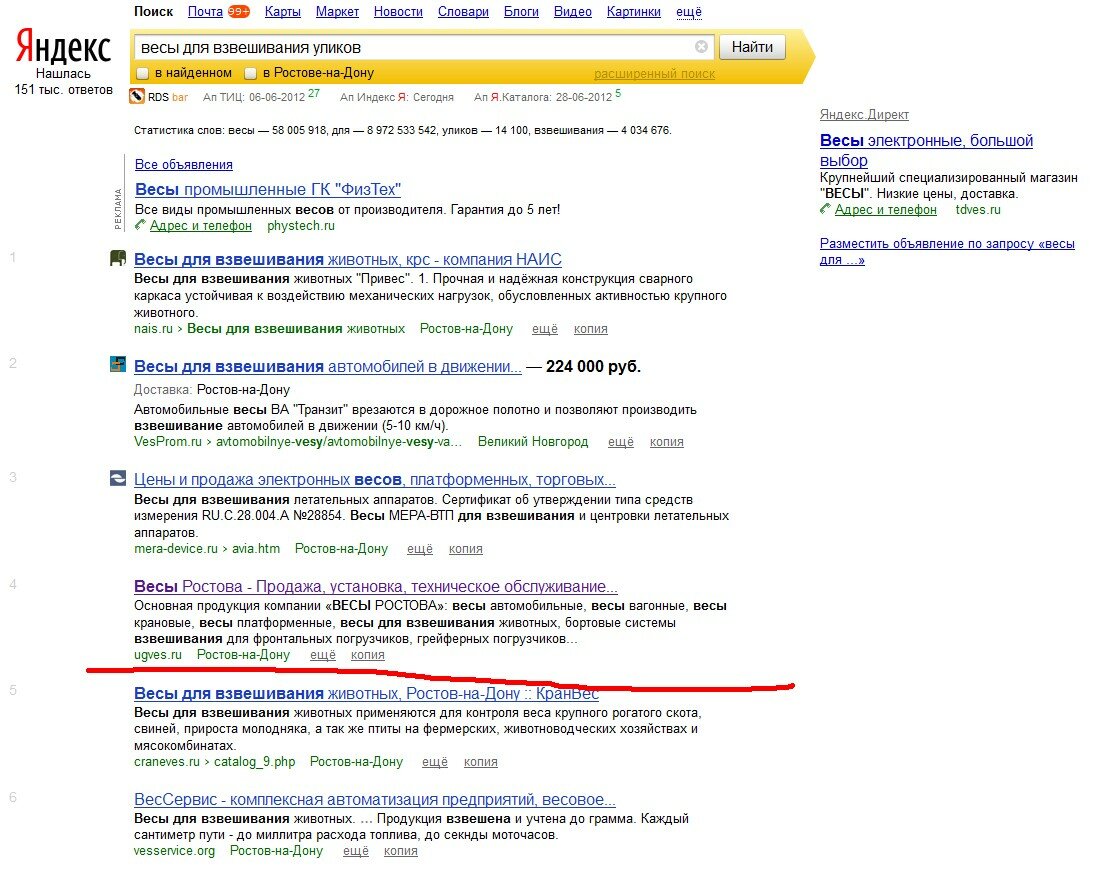Switch to Видео search
The height and width of the screenshot is (879, 1108).
[573, 12]
